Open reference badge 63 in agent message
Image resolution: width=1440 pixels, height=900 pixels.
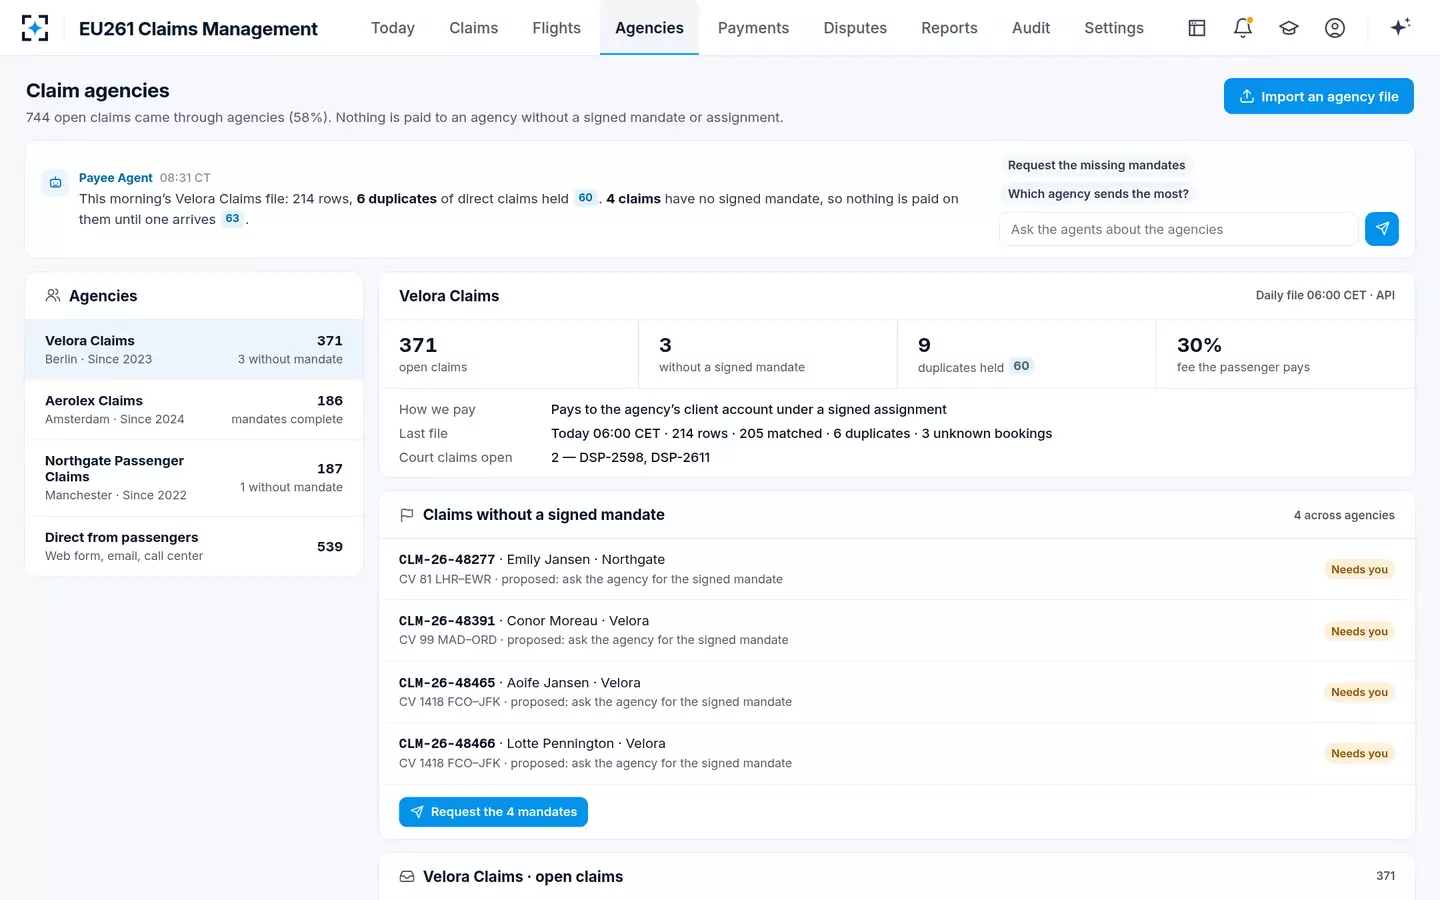232,219
